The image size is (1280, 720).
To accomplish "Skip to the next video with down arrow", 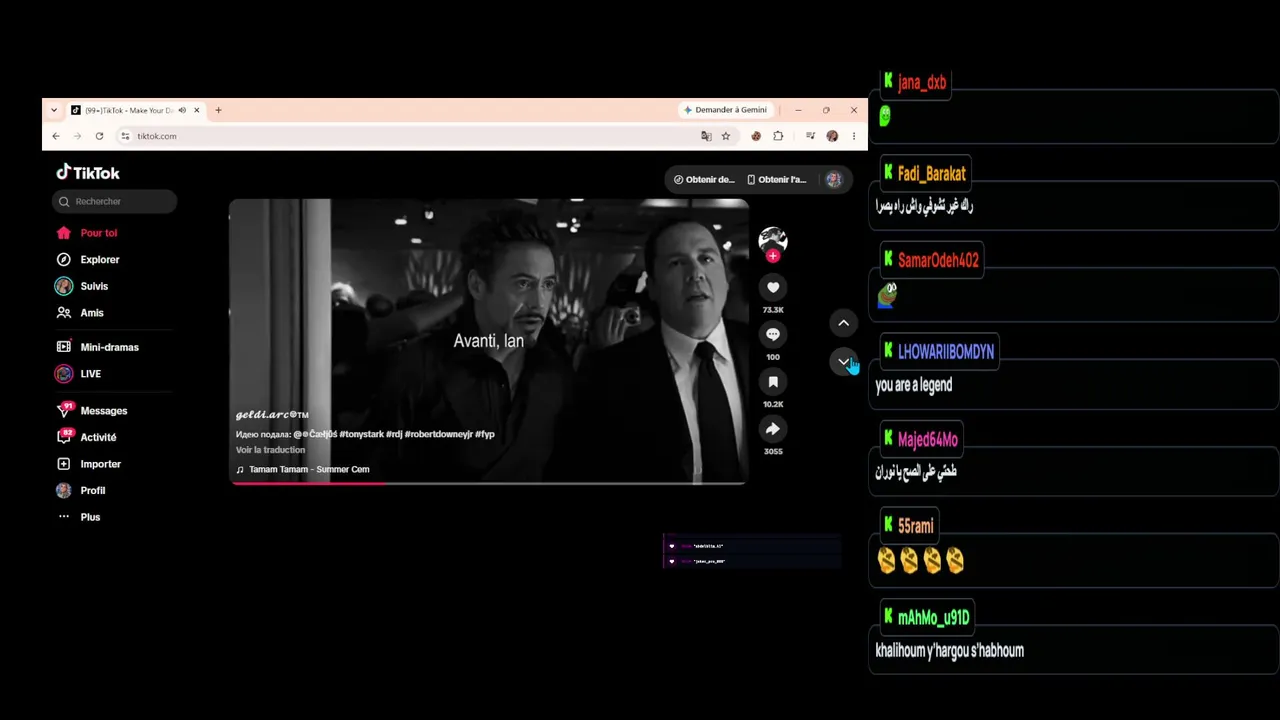I will pos(844,361).
